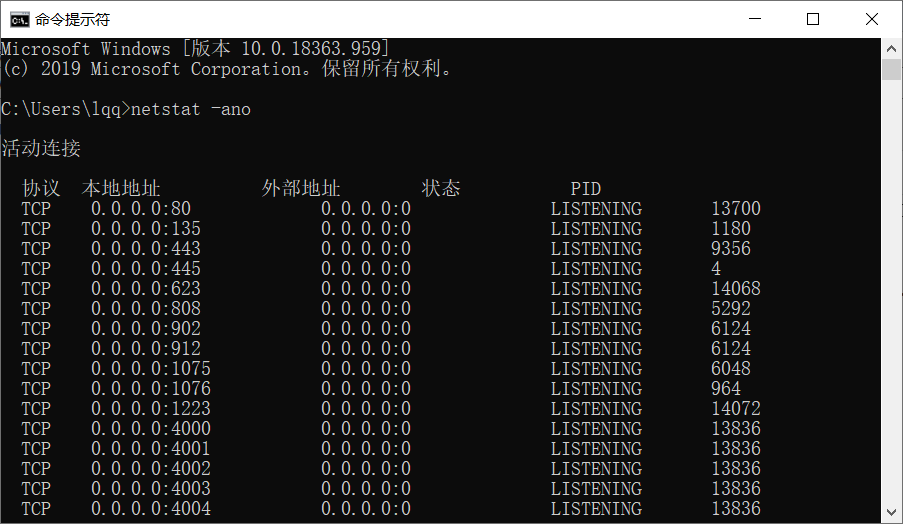Click PID value 964
The height and width of the screenshot is (524, 903).
click(726, 389)
